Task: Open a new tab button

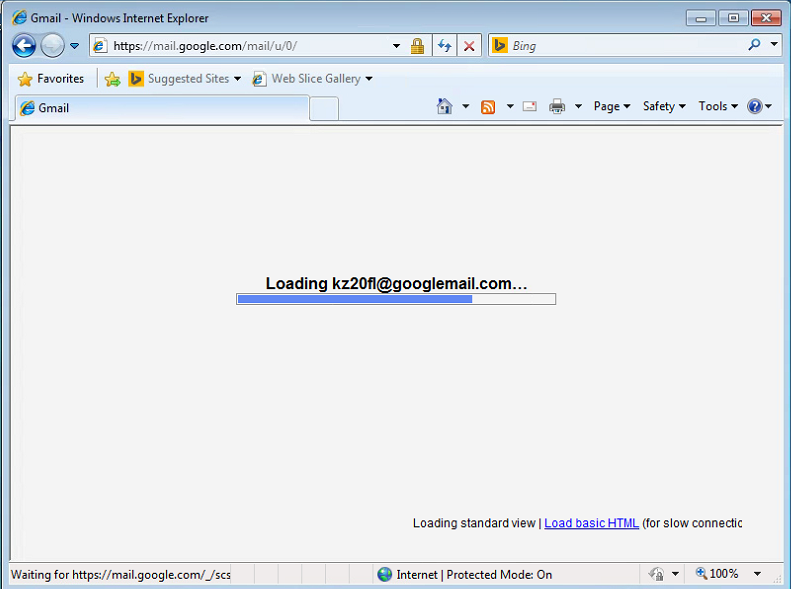Action: pyautogui.click(x=324, y=108)
